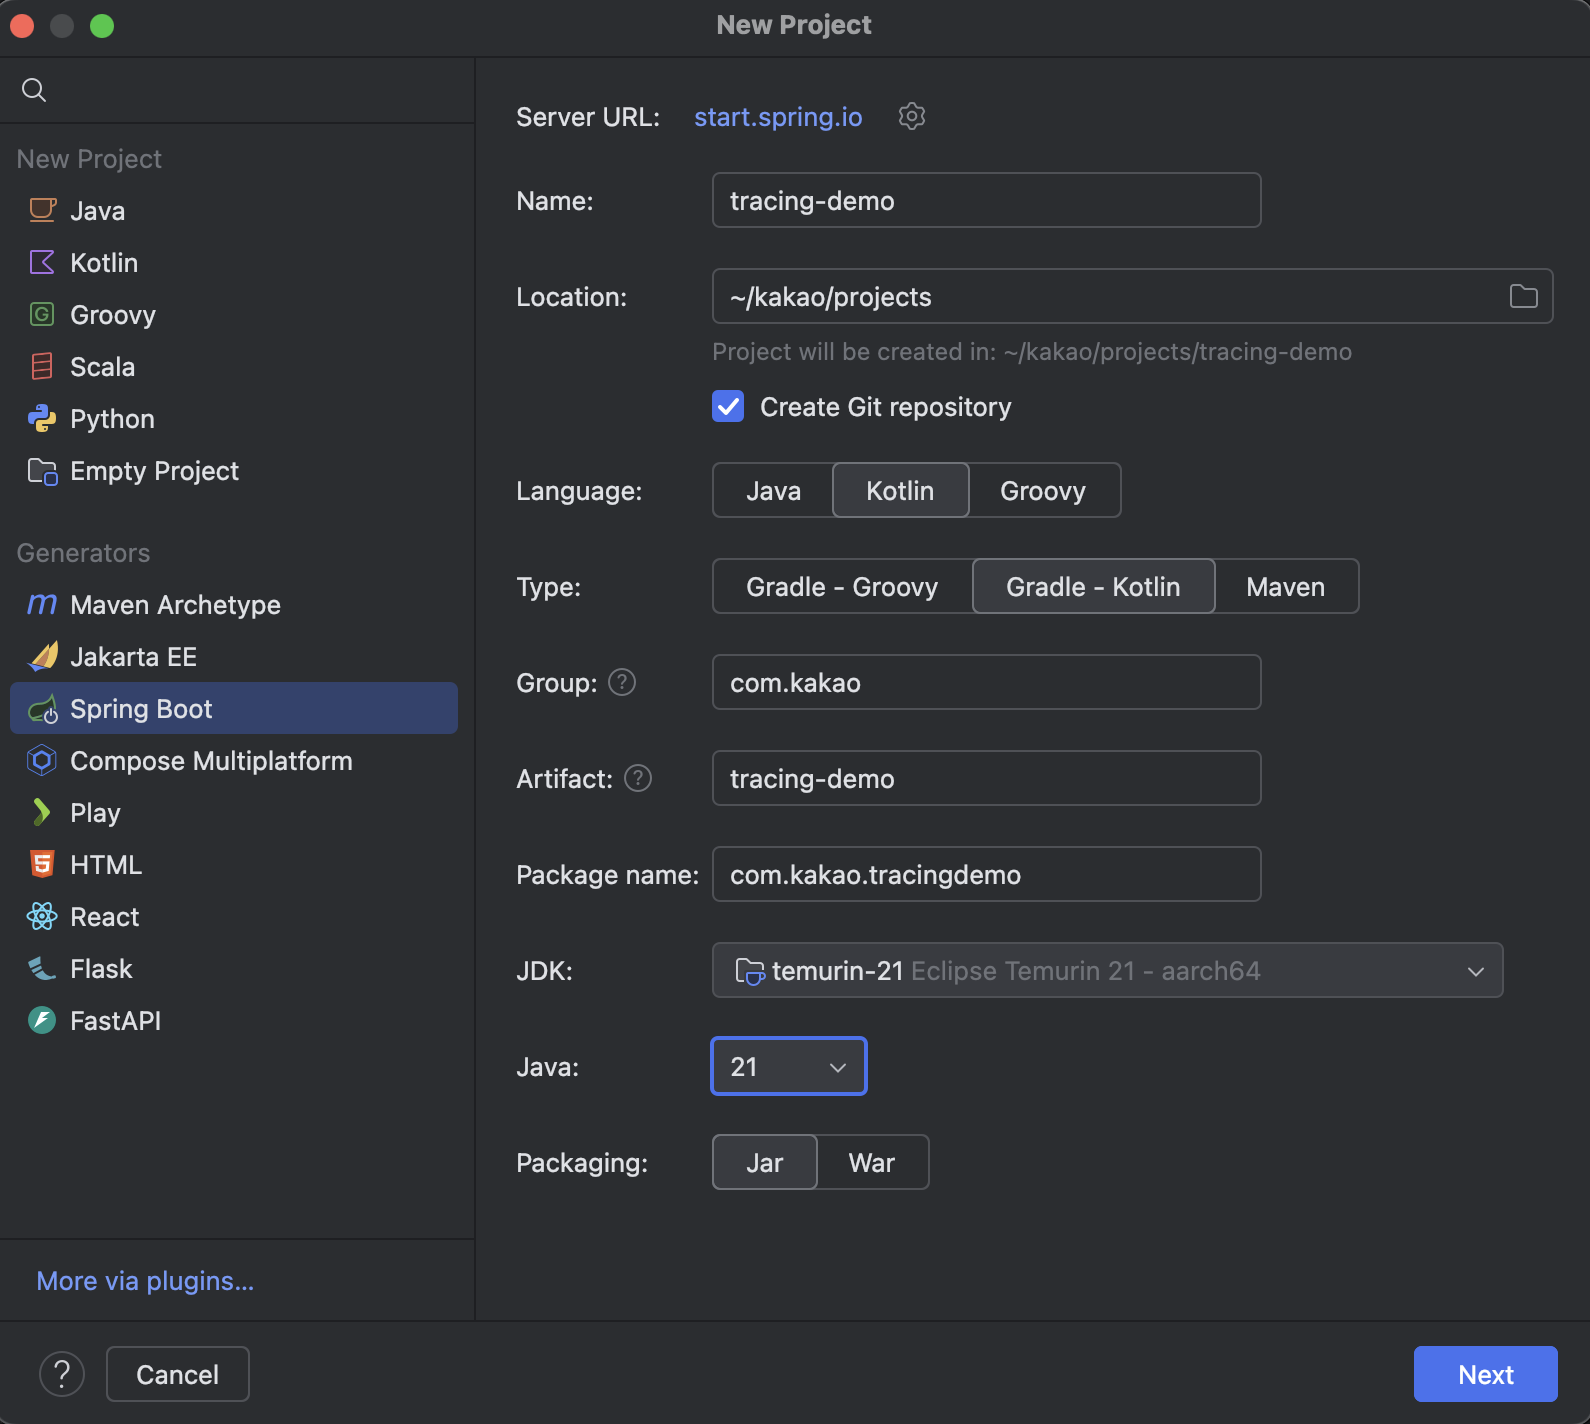Click the Artifact input field
The width and height of the screenshot is (1590, 1424).
pos(986,778)
